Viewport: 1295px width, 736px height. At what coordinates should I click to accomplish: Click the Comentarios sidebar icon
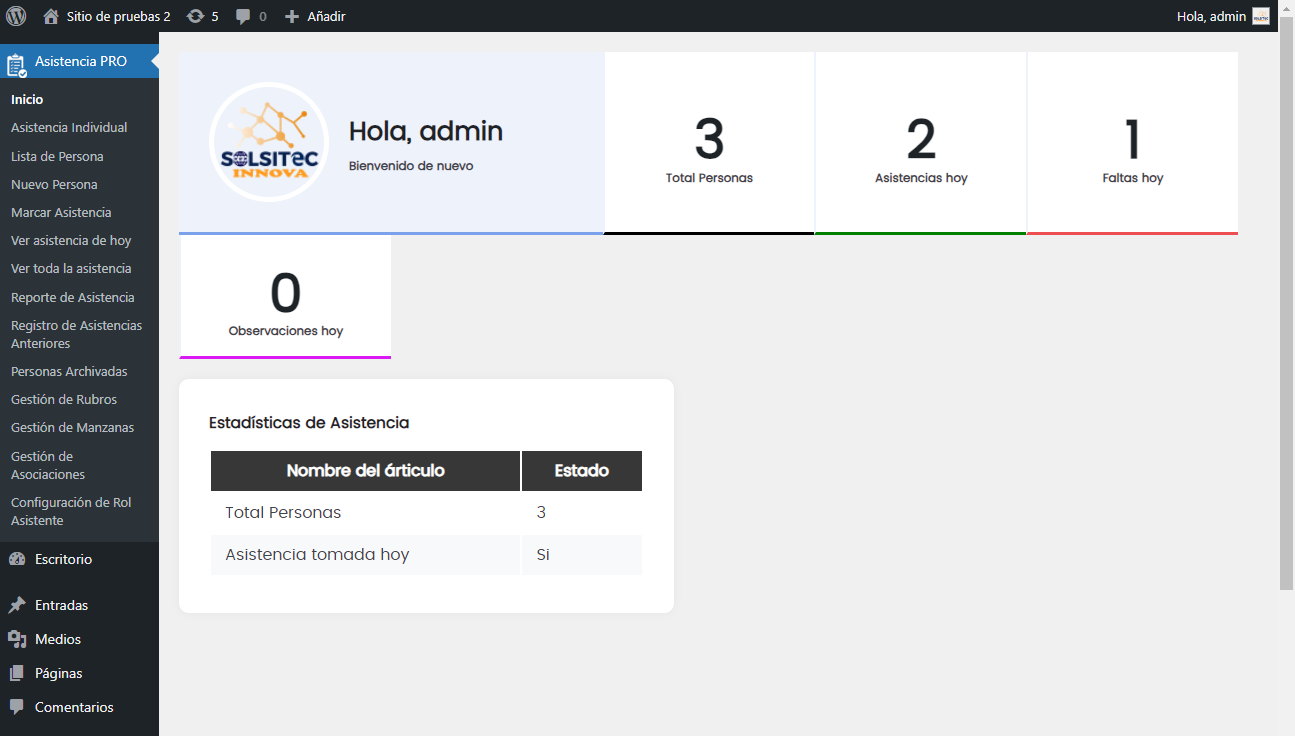16,707
